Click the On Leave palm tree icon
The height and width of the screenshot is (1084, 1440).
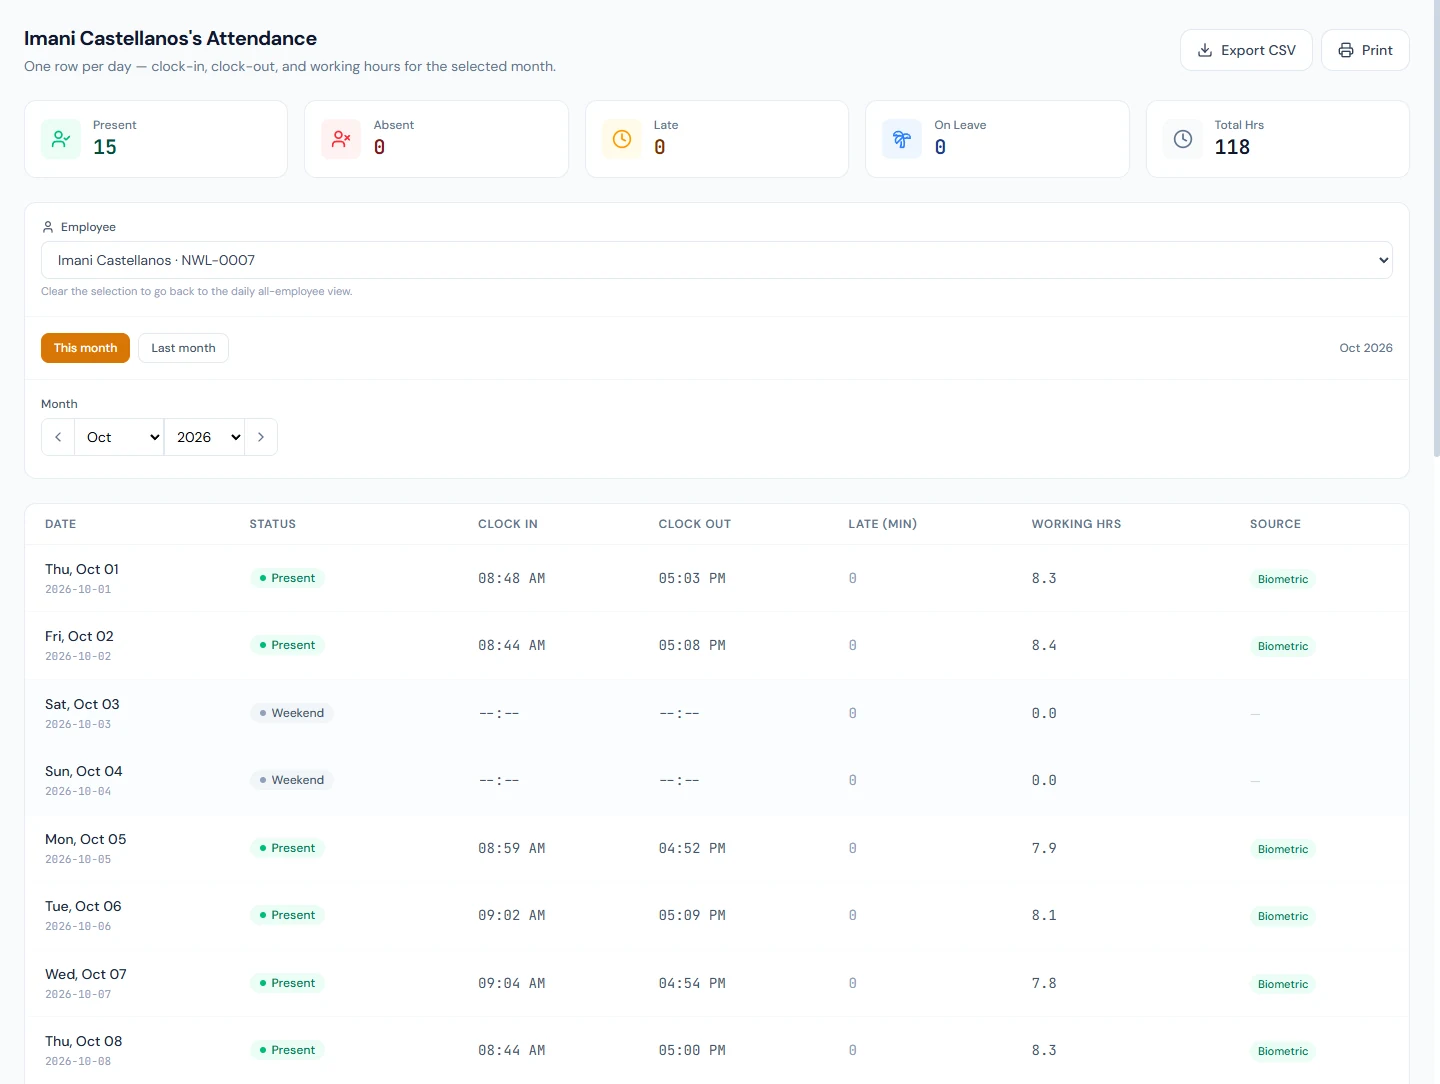pos(902,139)
